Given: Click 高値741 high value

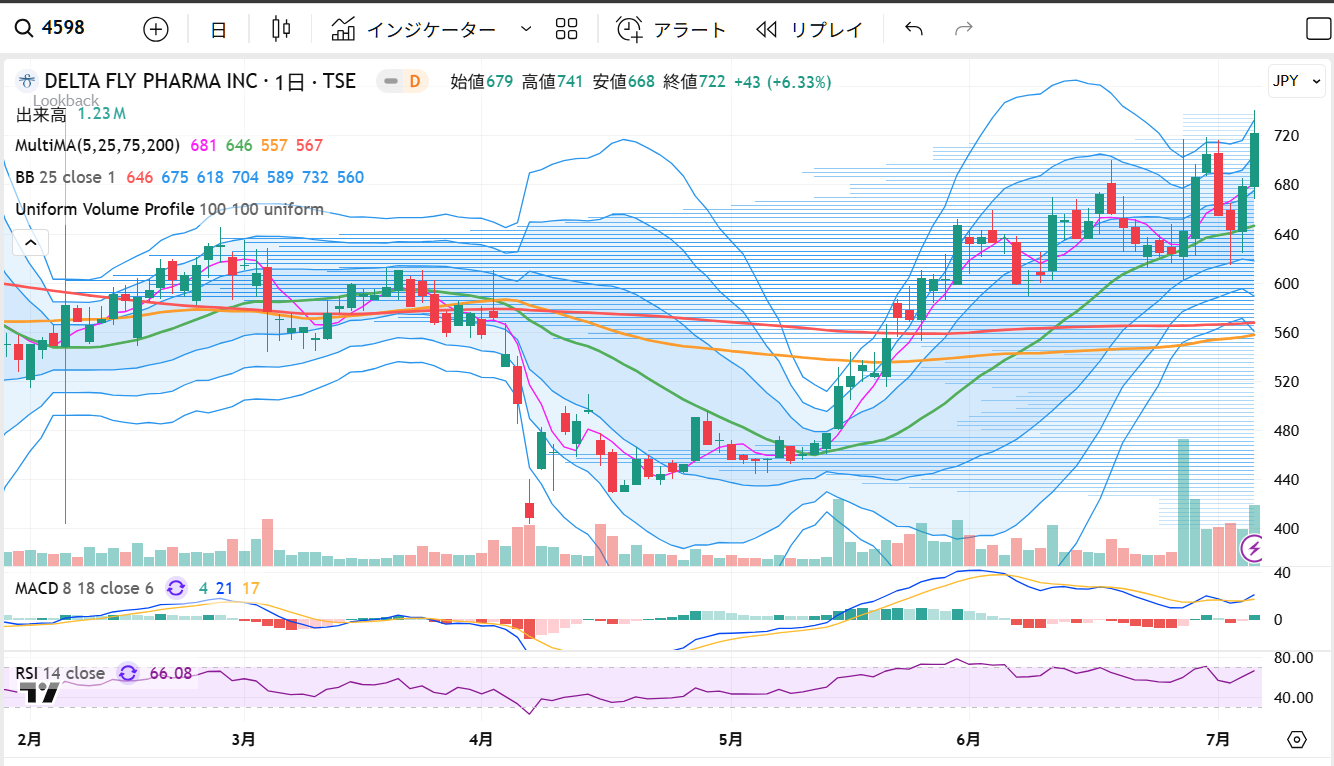Looking at the screenshot, I should coord(552,82).
